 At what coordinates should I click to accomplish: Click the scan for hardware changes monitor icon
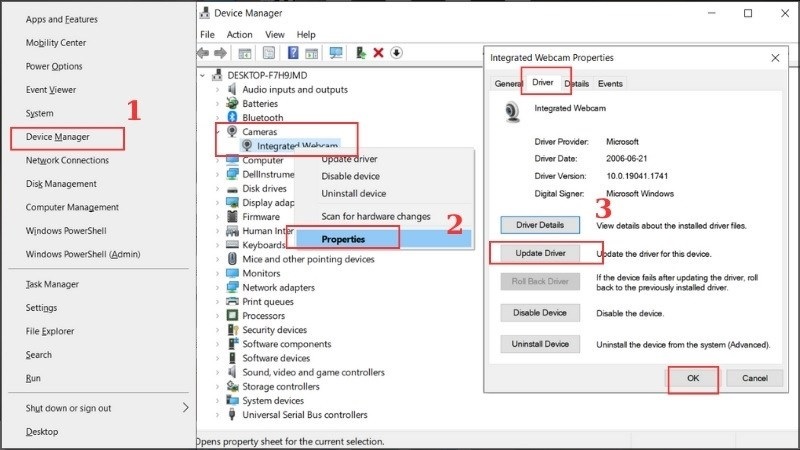tap(336, 53)
